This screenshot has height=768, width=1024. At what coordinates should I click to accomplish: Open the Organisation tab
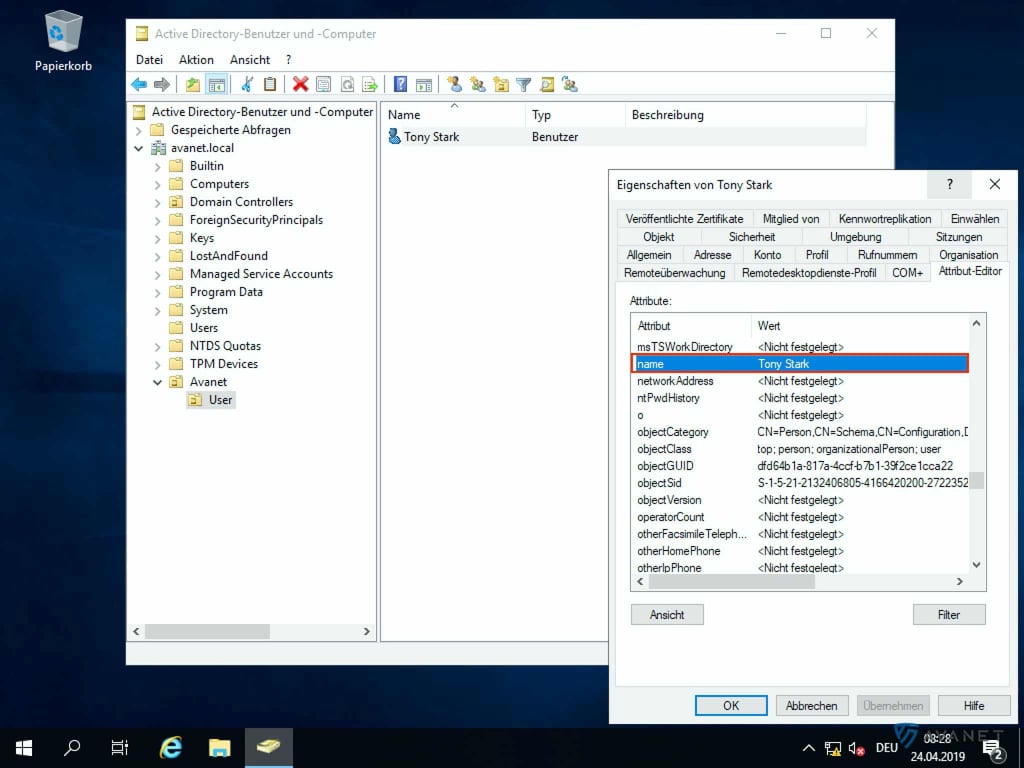[968, 255]
